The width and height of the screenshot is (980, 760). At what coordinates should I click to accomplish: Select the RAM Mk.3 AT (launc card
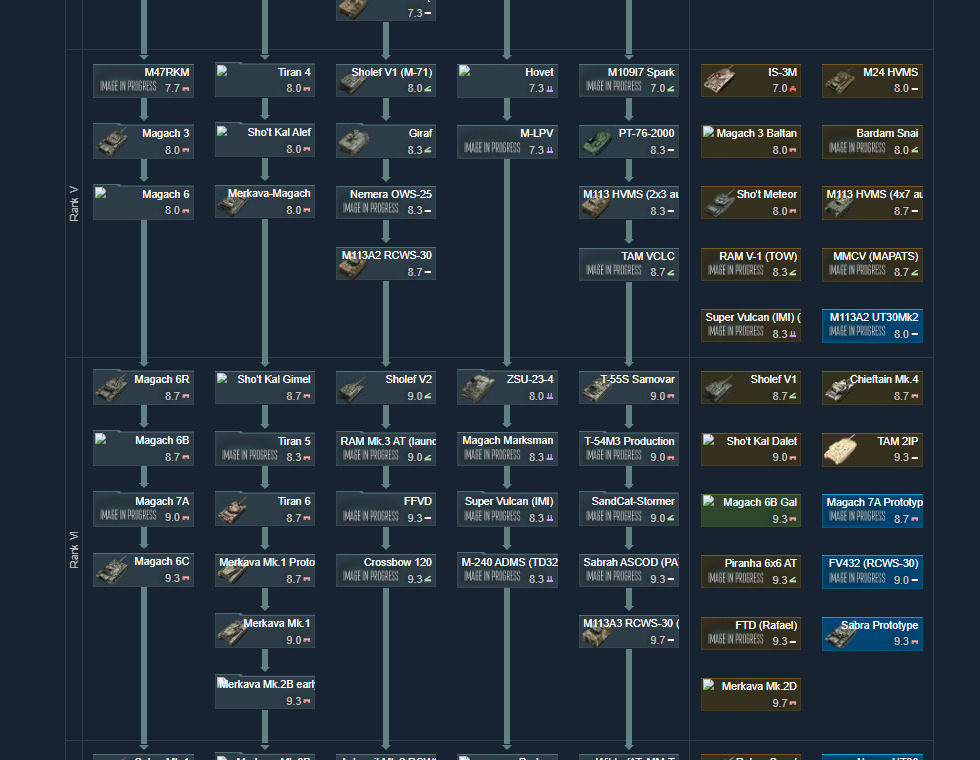pos(386,449)
